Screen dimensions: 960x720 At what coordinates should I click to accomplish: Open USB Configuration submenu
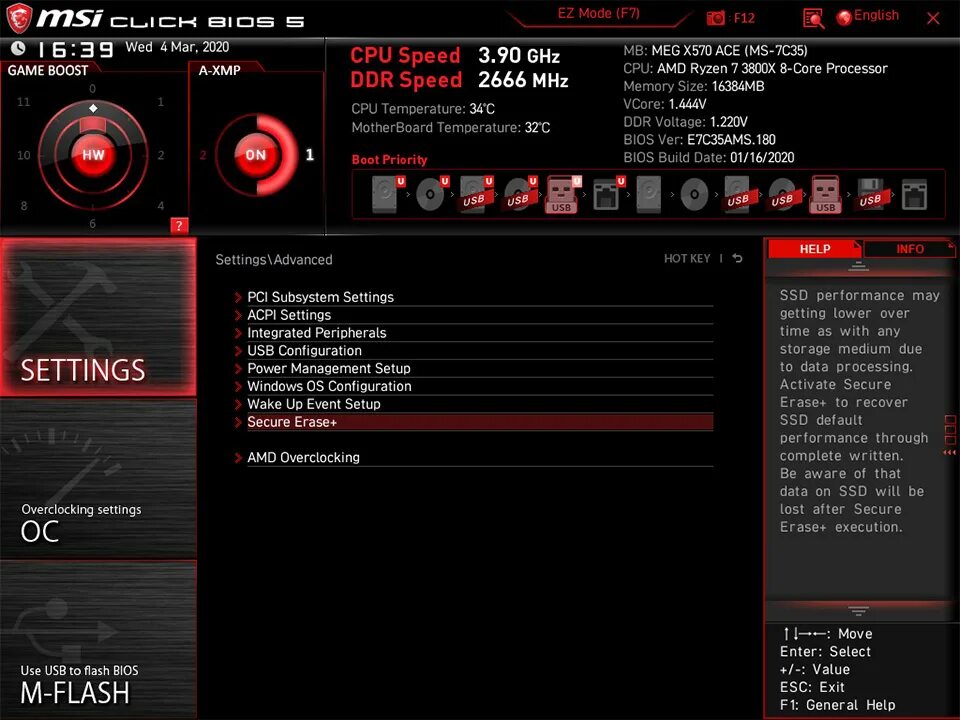474,350
